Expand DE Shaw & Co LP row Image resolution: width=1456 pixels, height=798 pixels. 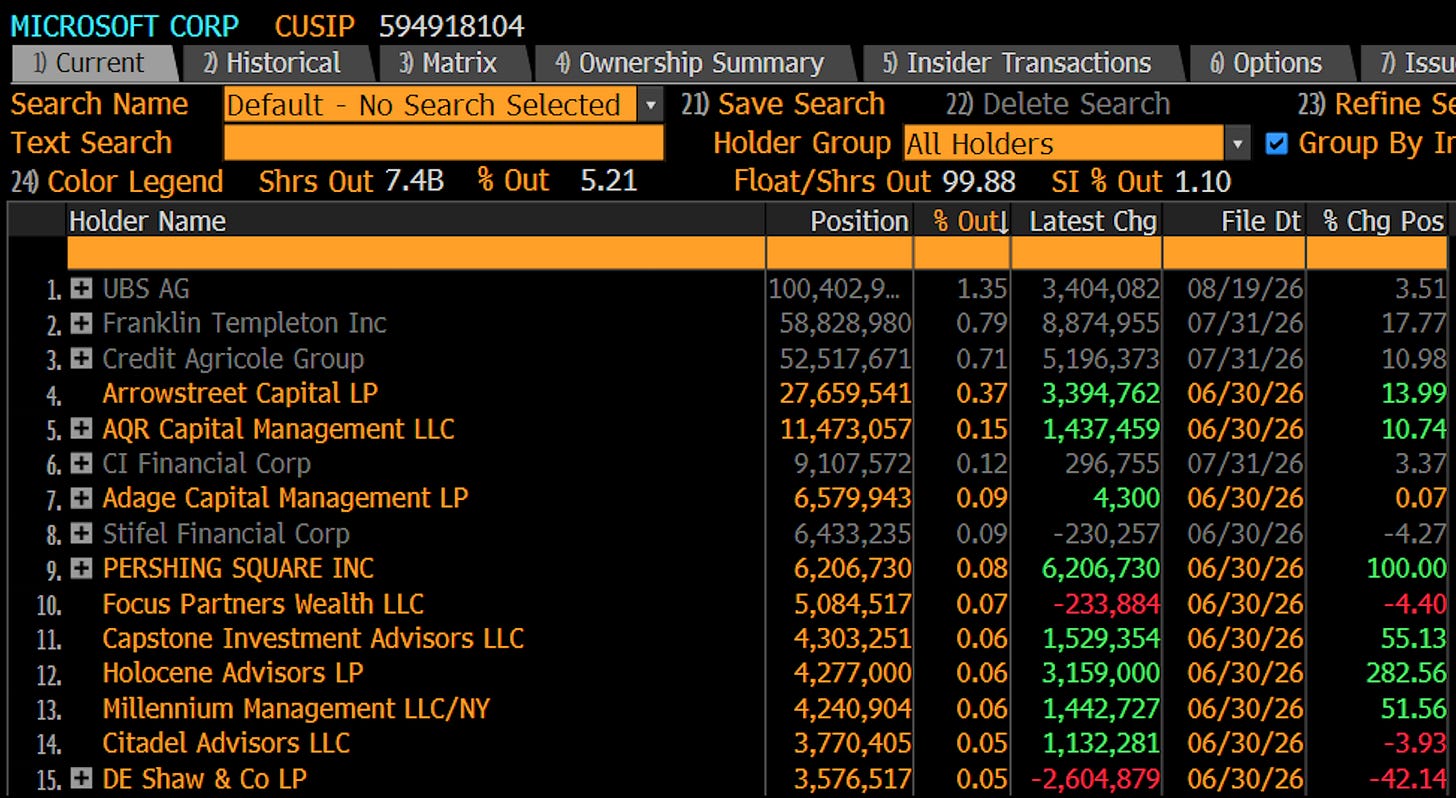(x=82, y=778)
